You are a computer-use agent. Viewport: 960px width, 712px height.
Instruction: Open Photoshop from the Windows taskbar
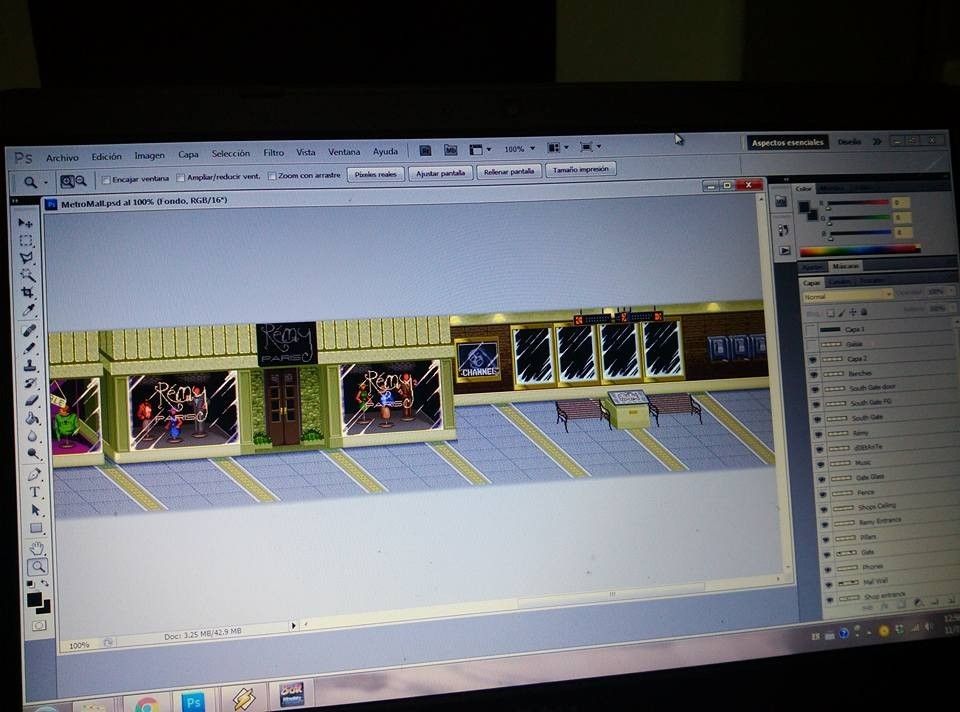tap(193, 702)
